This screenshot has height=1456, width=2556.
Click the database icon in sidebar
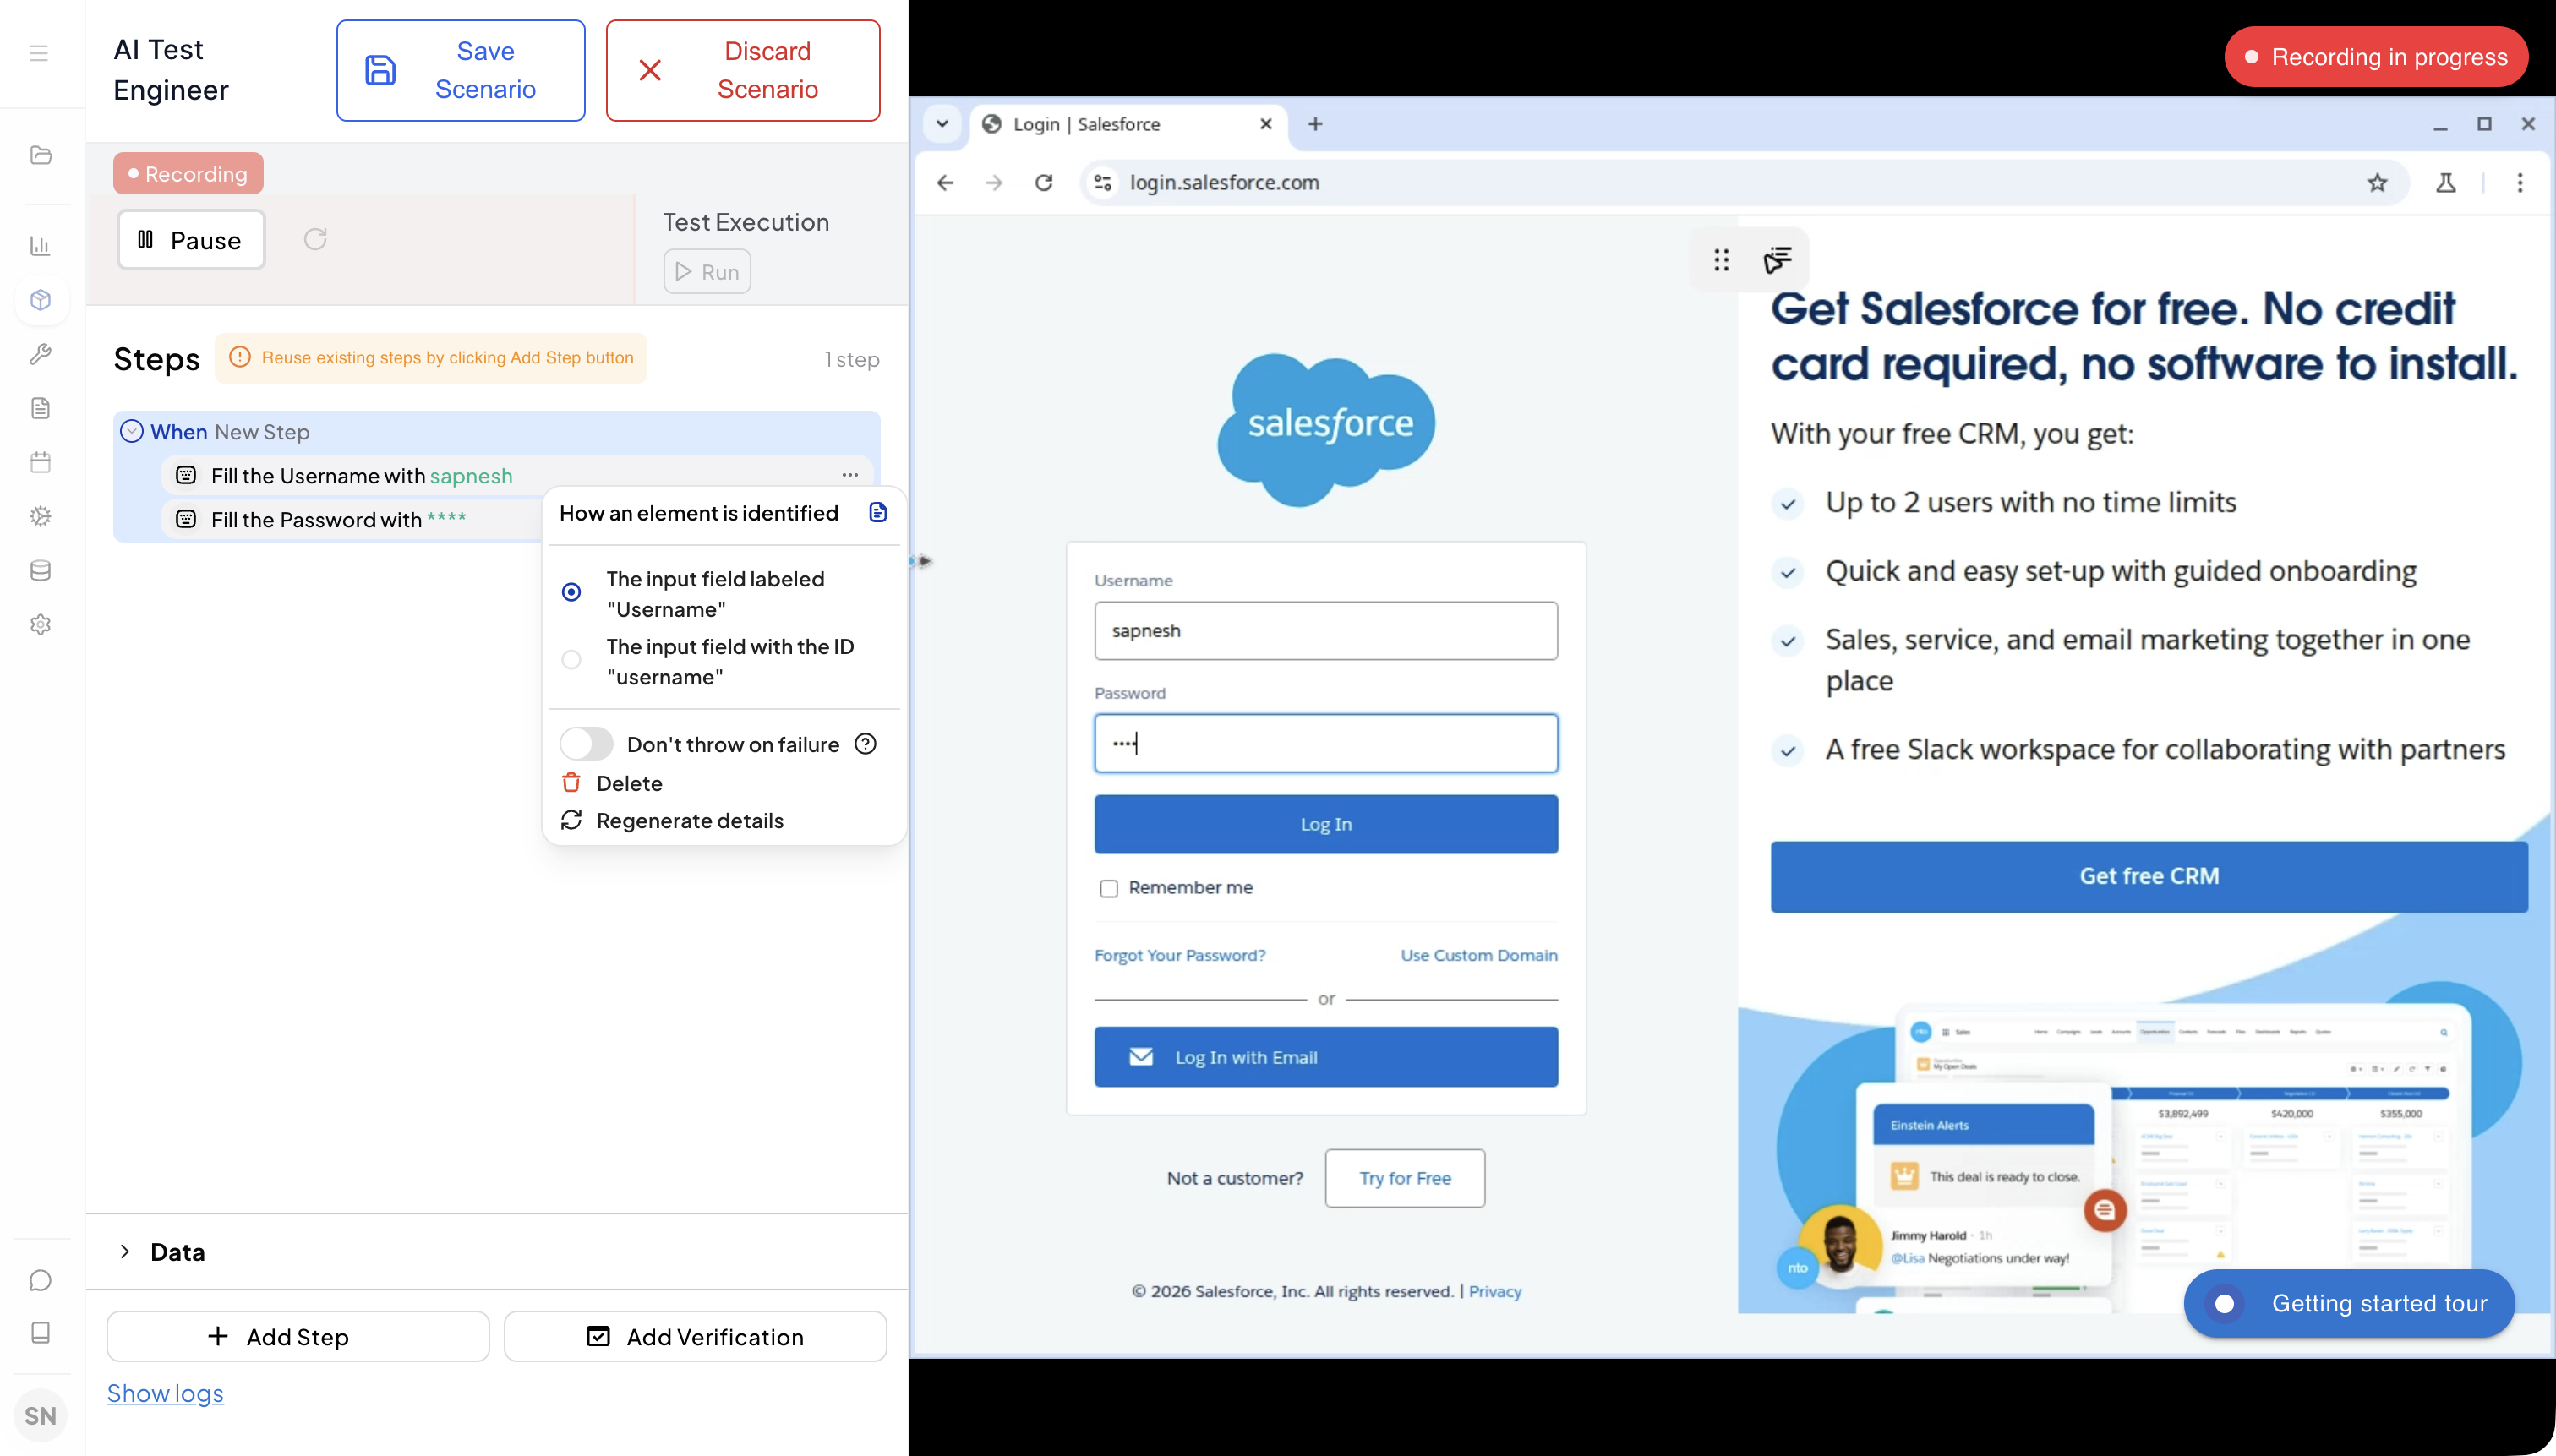tap(41, 570)
